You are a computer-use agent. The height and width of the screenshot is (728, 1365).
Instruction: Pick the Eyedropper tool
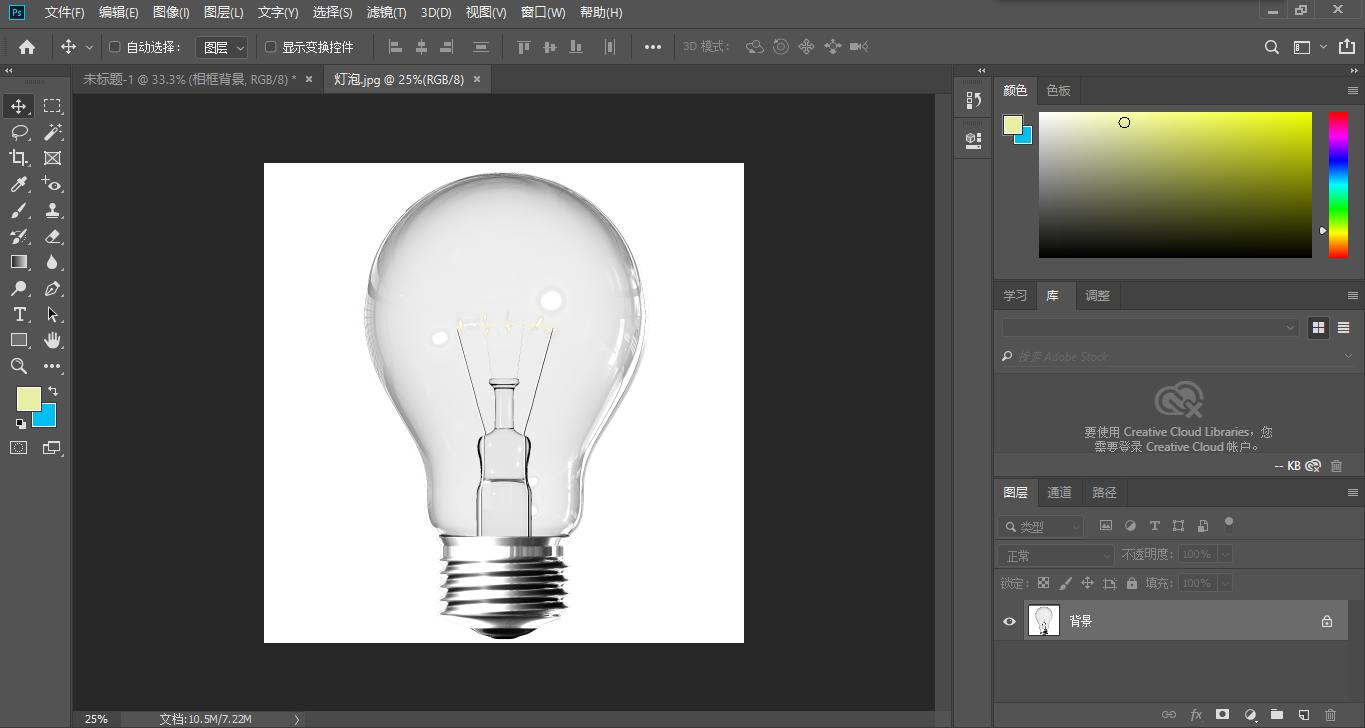coord(19,184)
